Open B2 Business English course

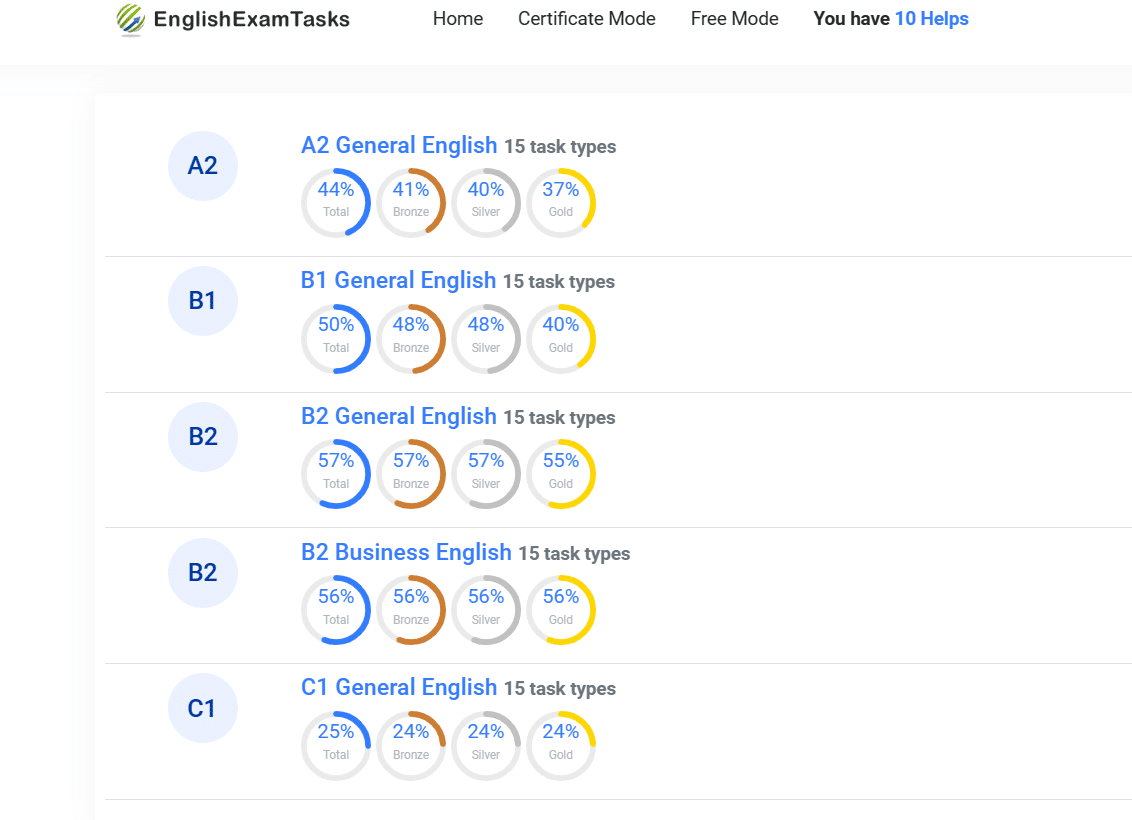point(406,552)
